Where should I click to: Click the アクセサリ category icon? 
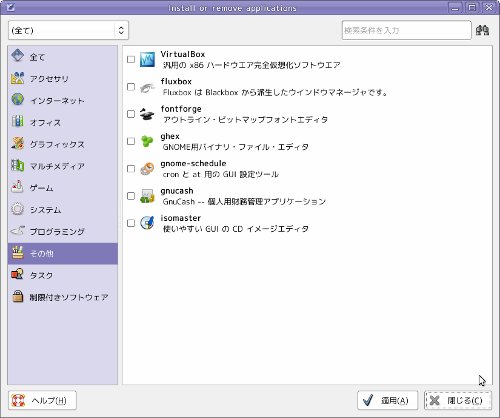click(18, 78)
